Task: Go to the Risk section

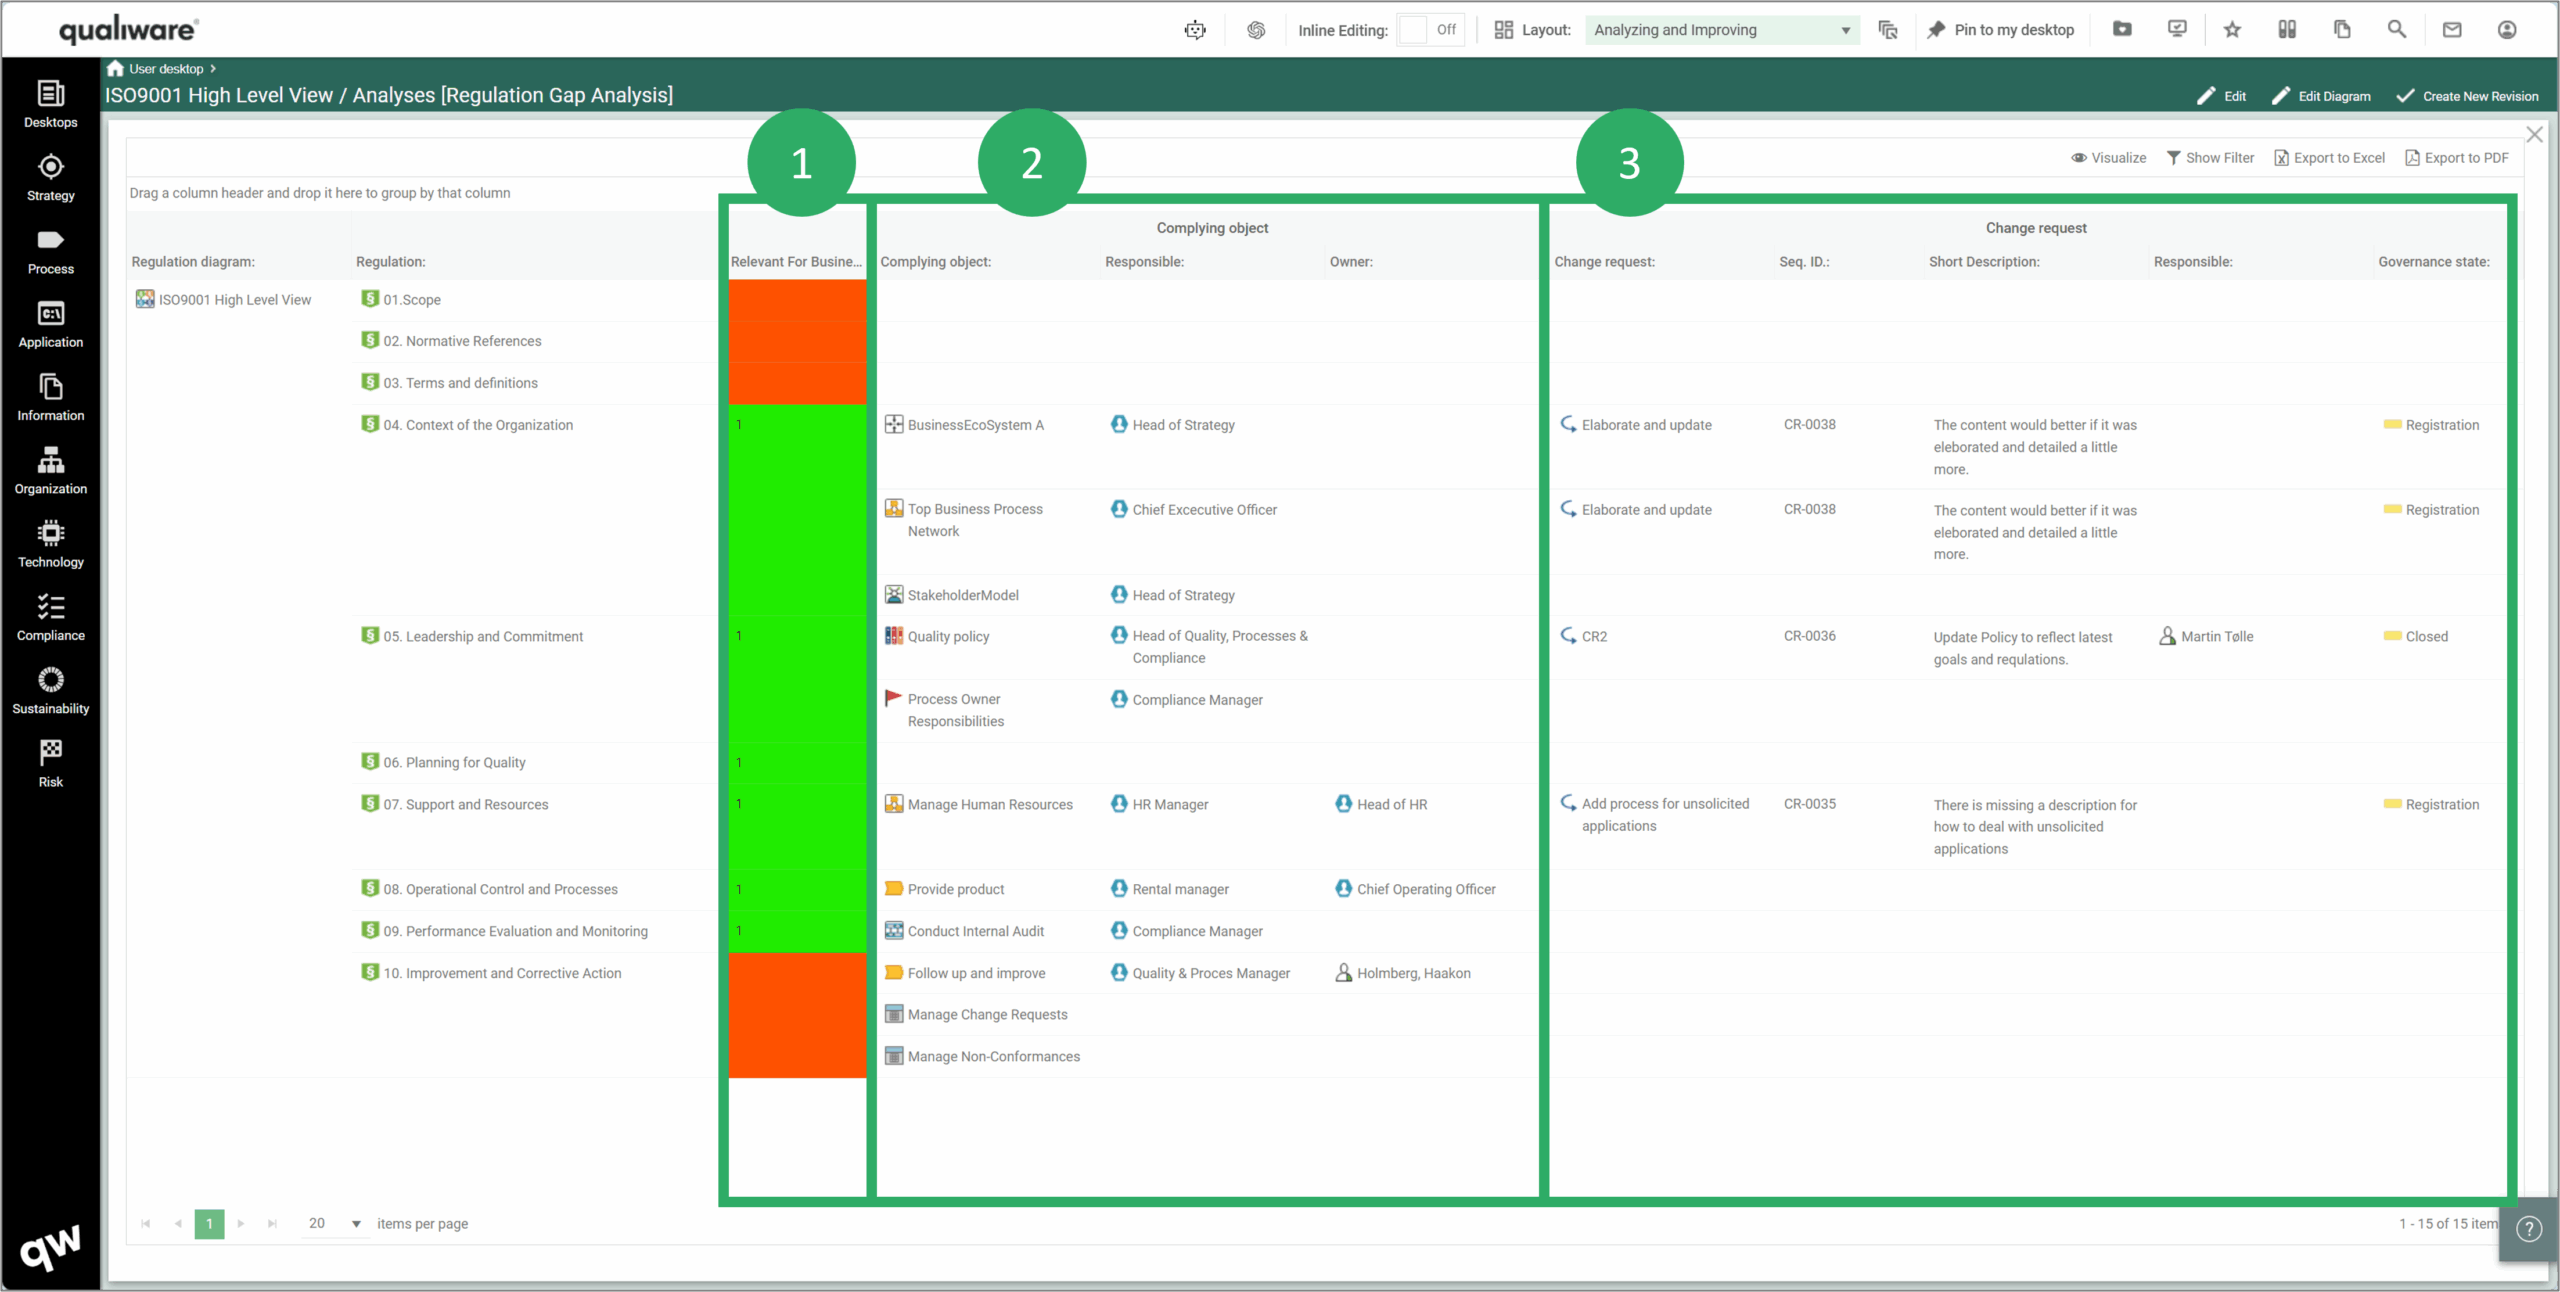Action: point(50,763)
